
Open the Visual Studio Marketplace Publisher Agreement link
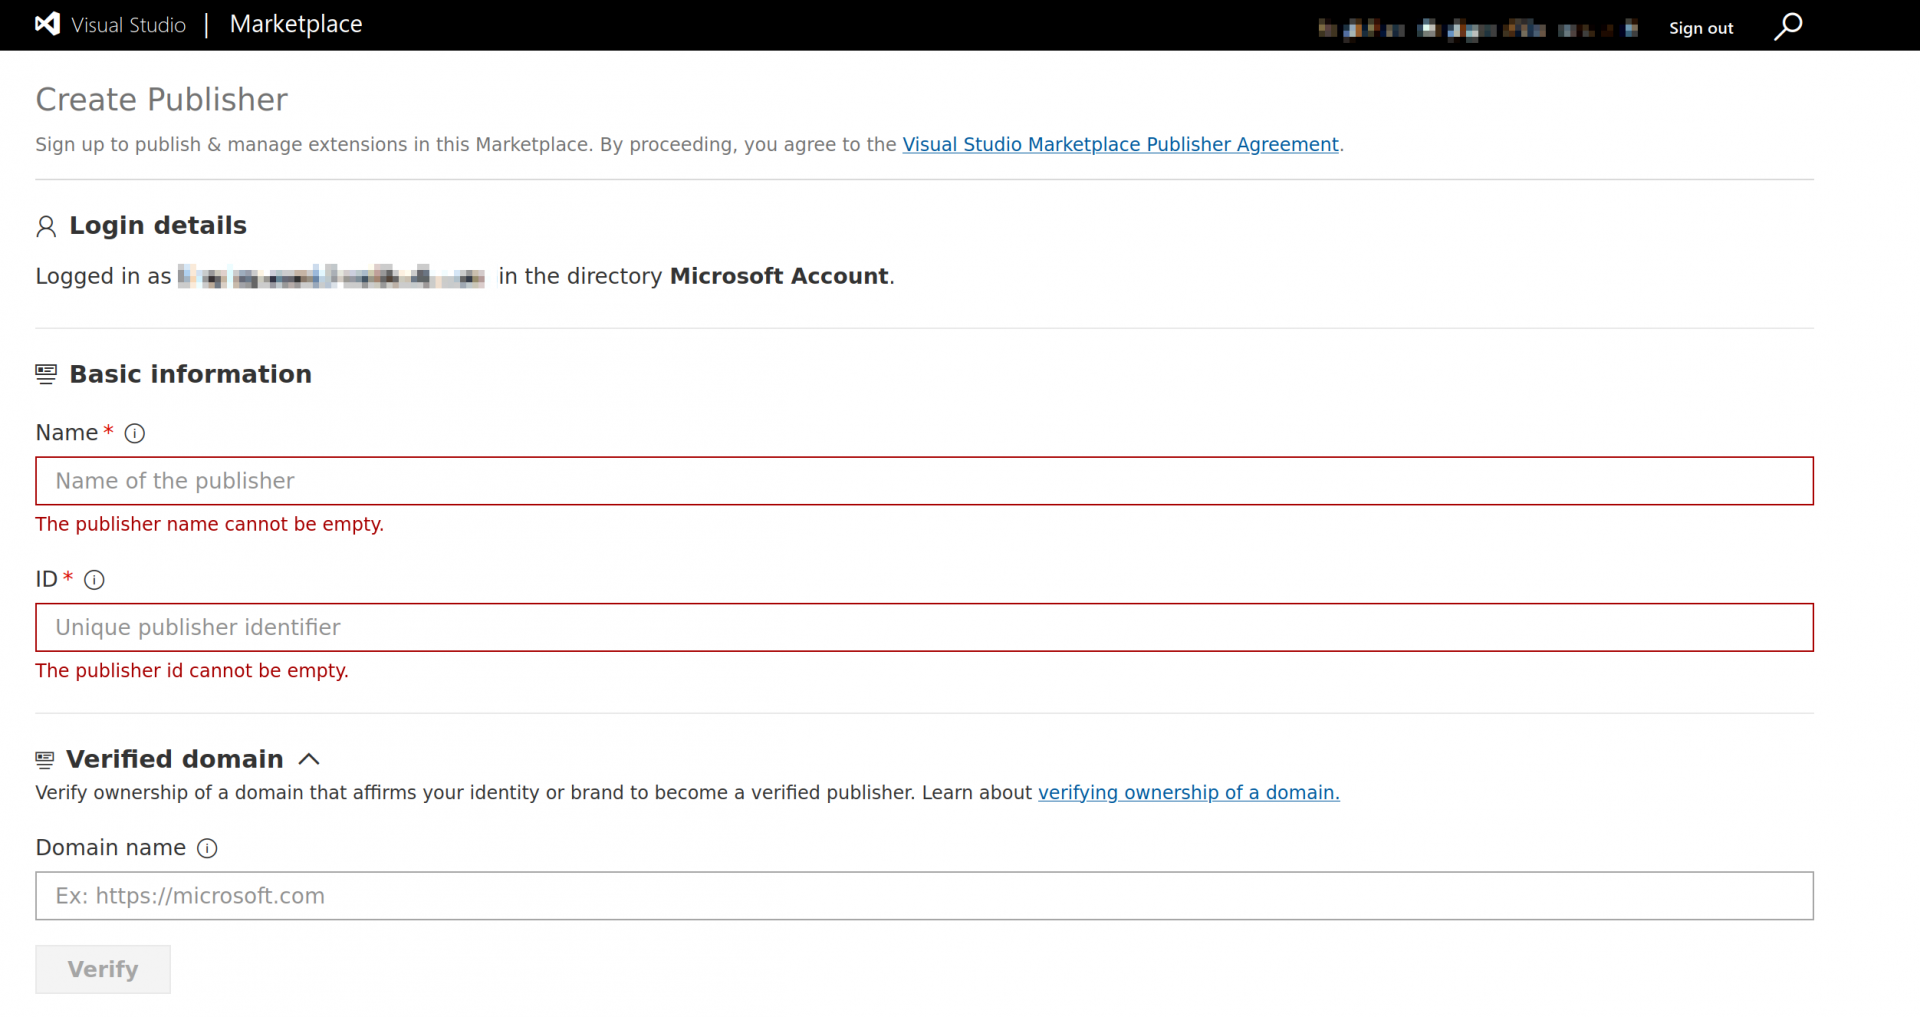pyautogui.click(x=1120, y=144)
